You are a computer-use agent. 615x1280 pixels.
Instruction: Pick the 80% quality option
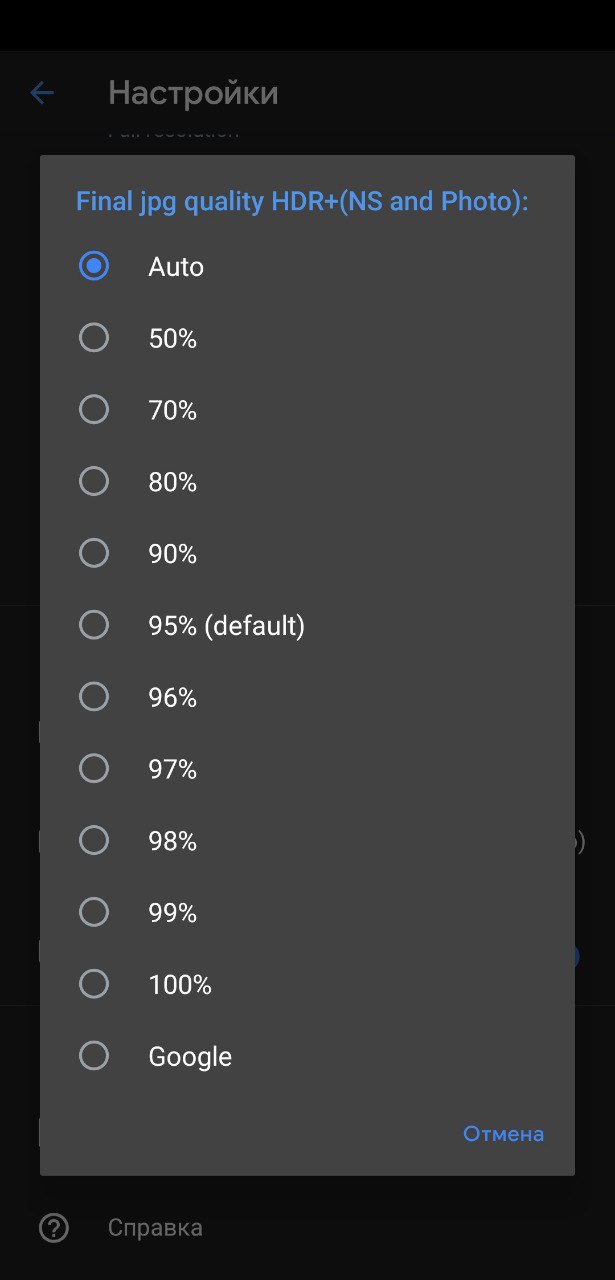point(94,482)
